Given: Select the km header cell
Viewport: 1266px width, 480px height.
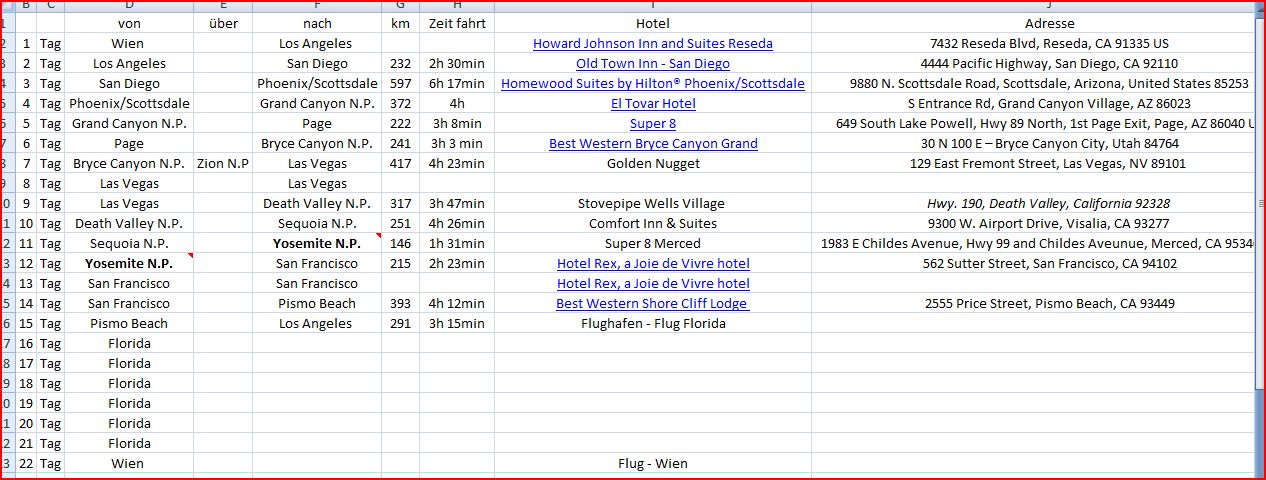Looking at the screenshot, I should click(400, 23).
